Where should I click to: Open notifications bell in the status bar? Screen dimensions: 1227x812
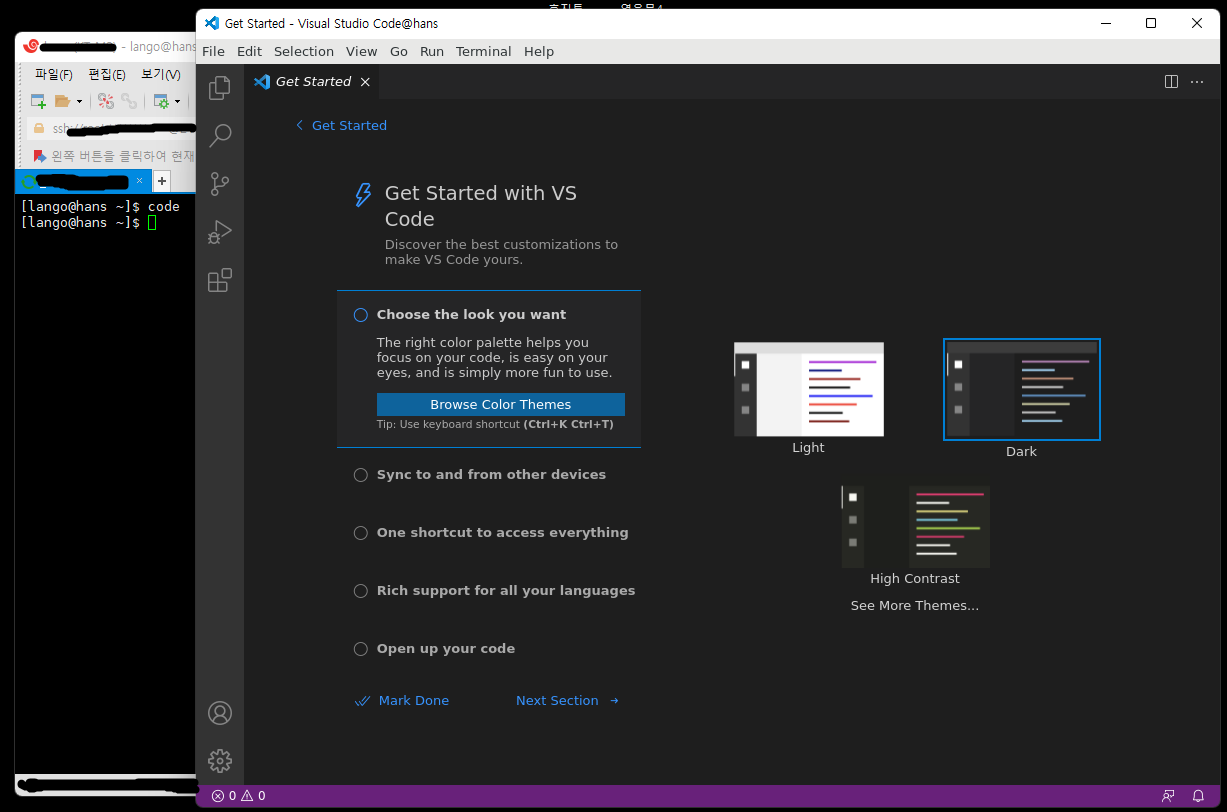point(1198,796)
